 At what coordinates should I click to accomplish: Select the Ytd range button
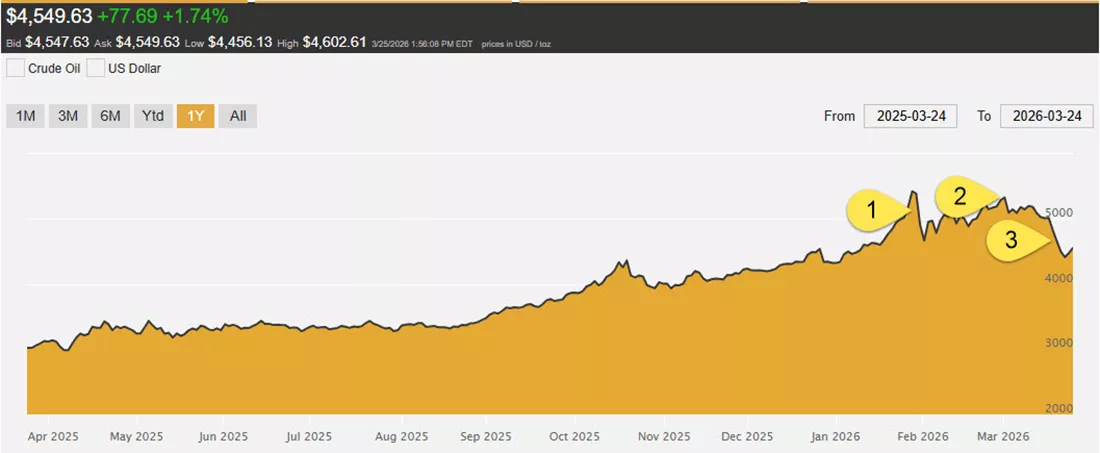click(x=153, y=116)
